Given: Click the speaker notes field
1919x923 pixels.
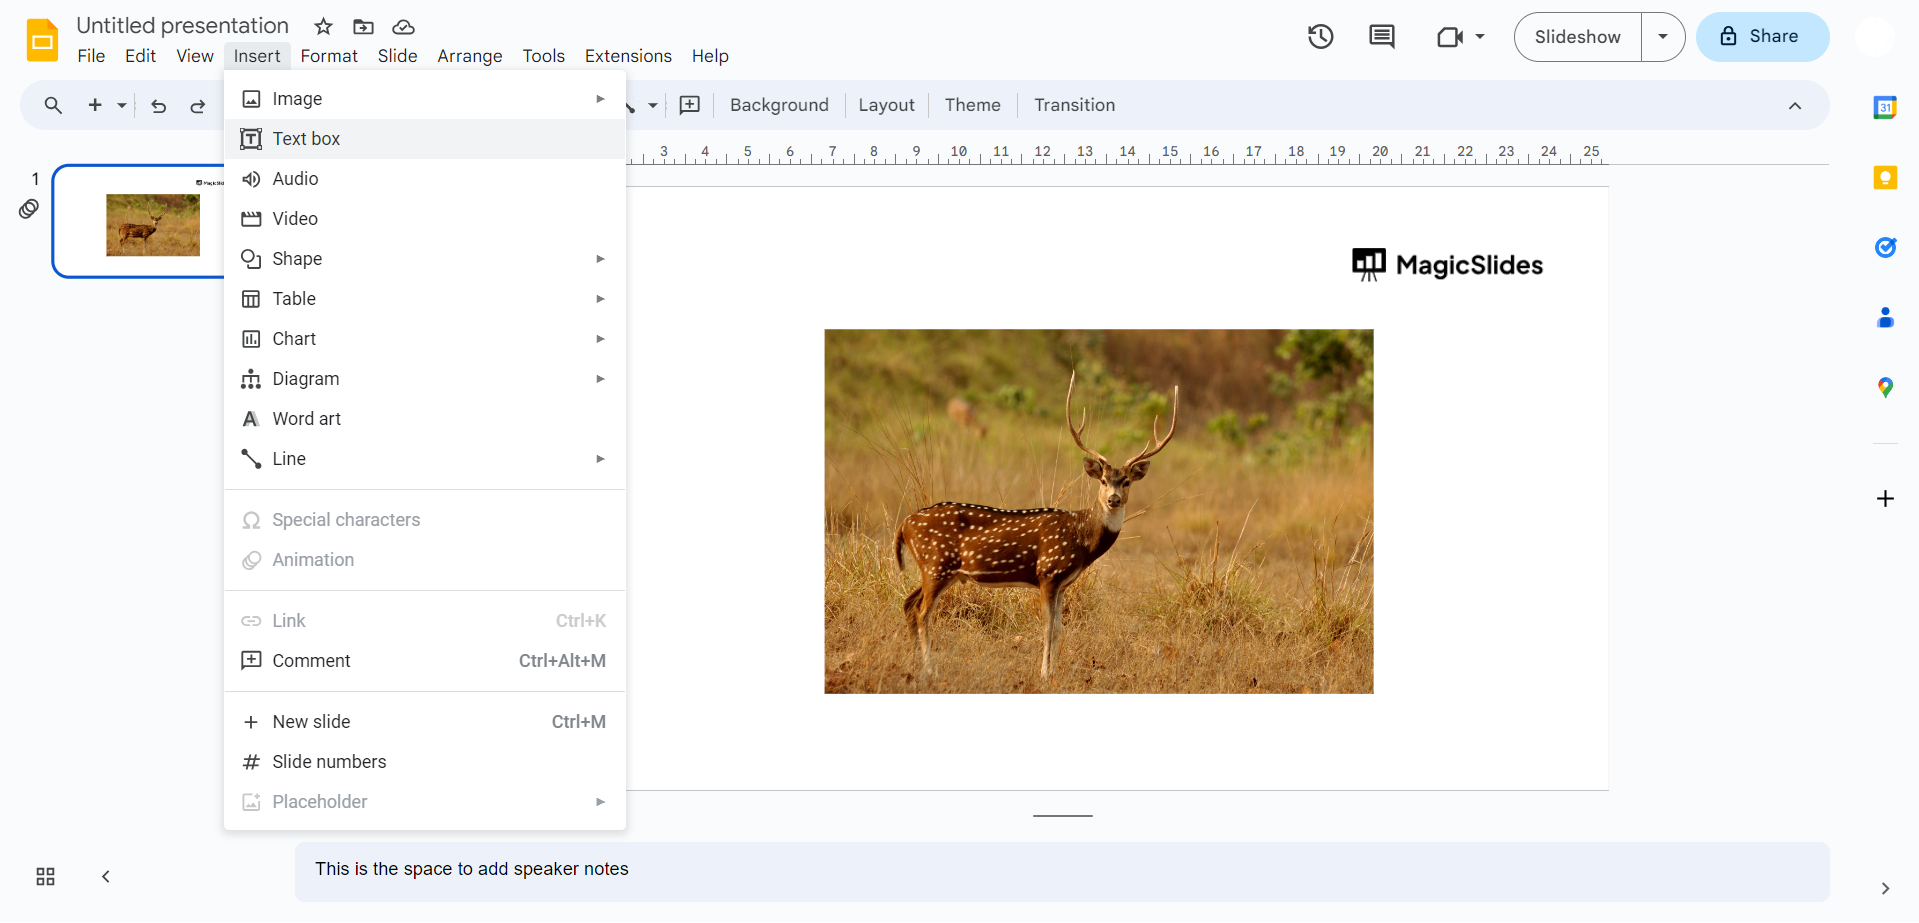Looking at the screenshot, I should click(x=700, y=869).
